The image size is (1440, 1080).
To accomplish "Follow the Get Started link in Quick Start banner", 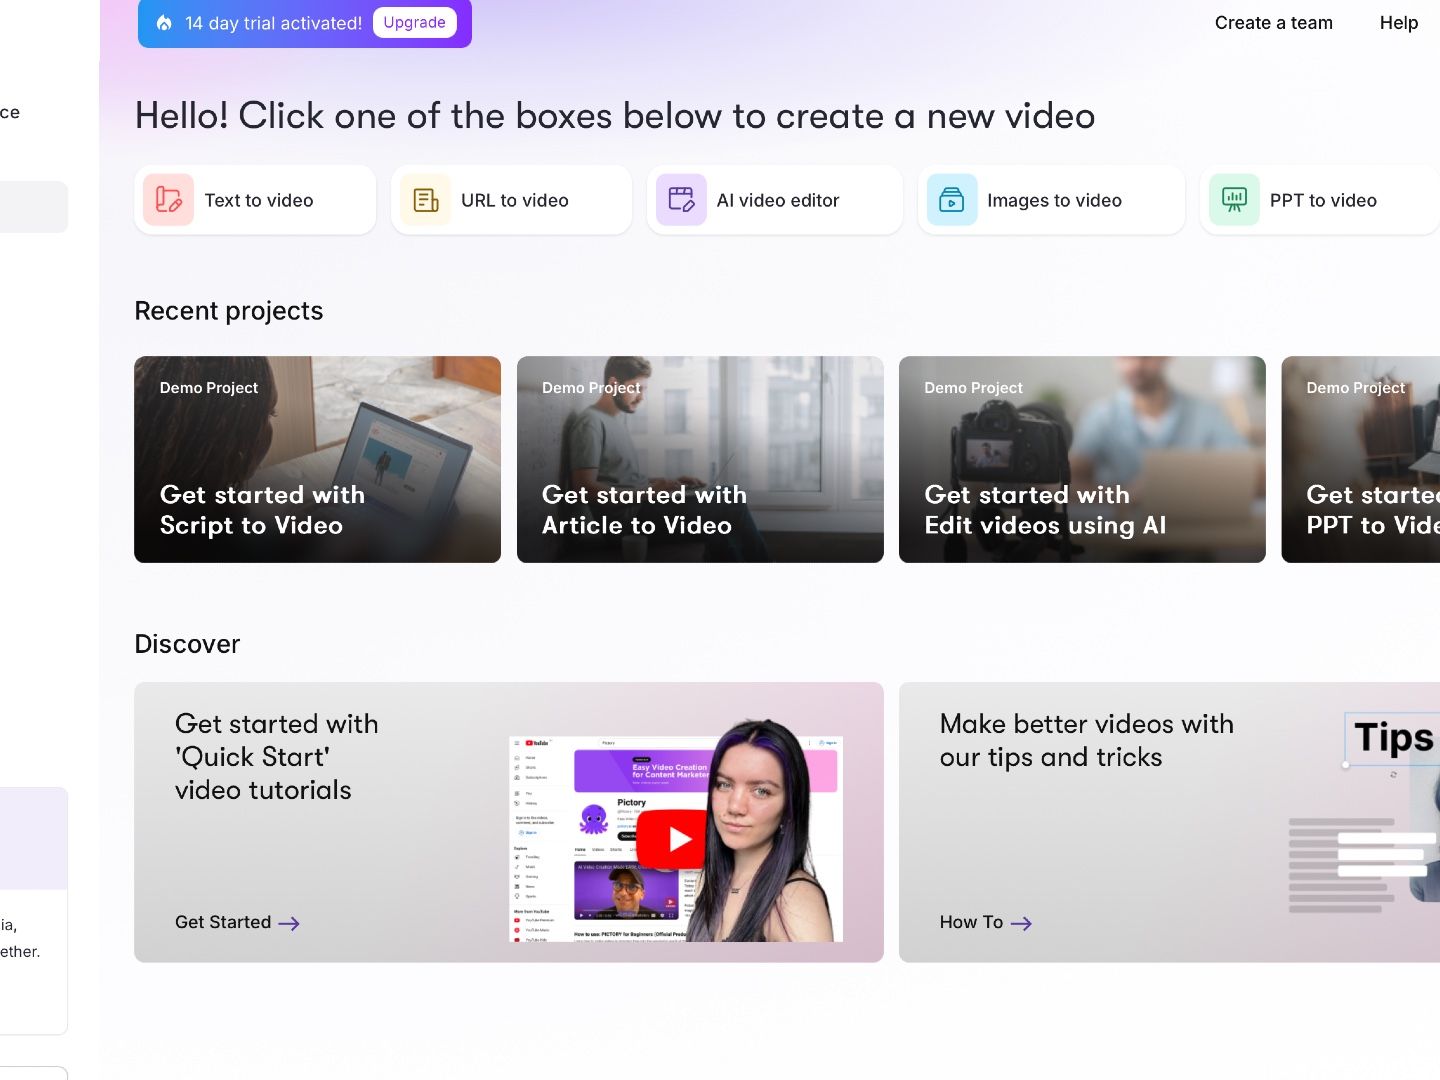I will coord(222,922).
